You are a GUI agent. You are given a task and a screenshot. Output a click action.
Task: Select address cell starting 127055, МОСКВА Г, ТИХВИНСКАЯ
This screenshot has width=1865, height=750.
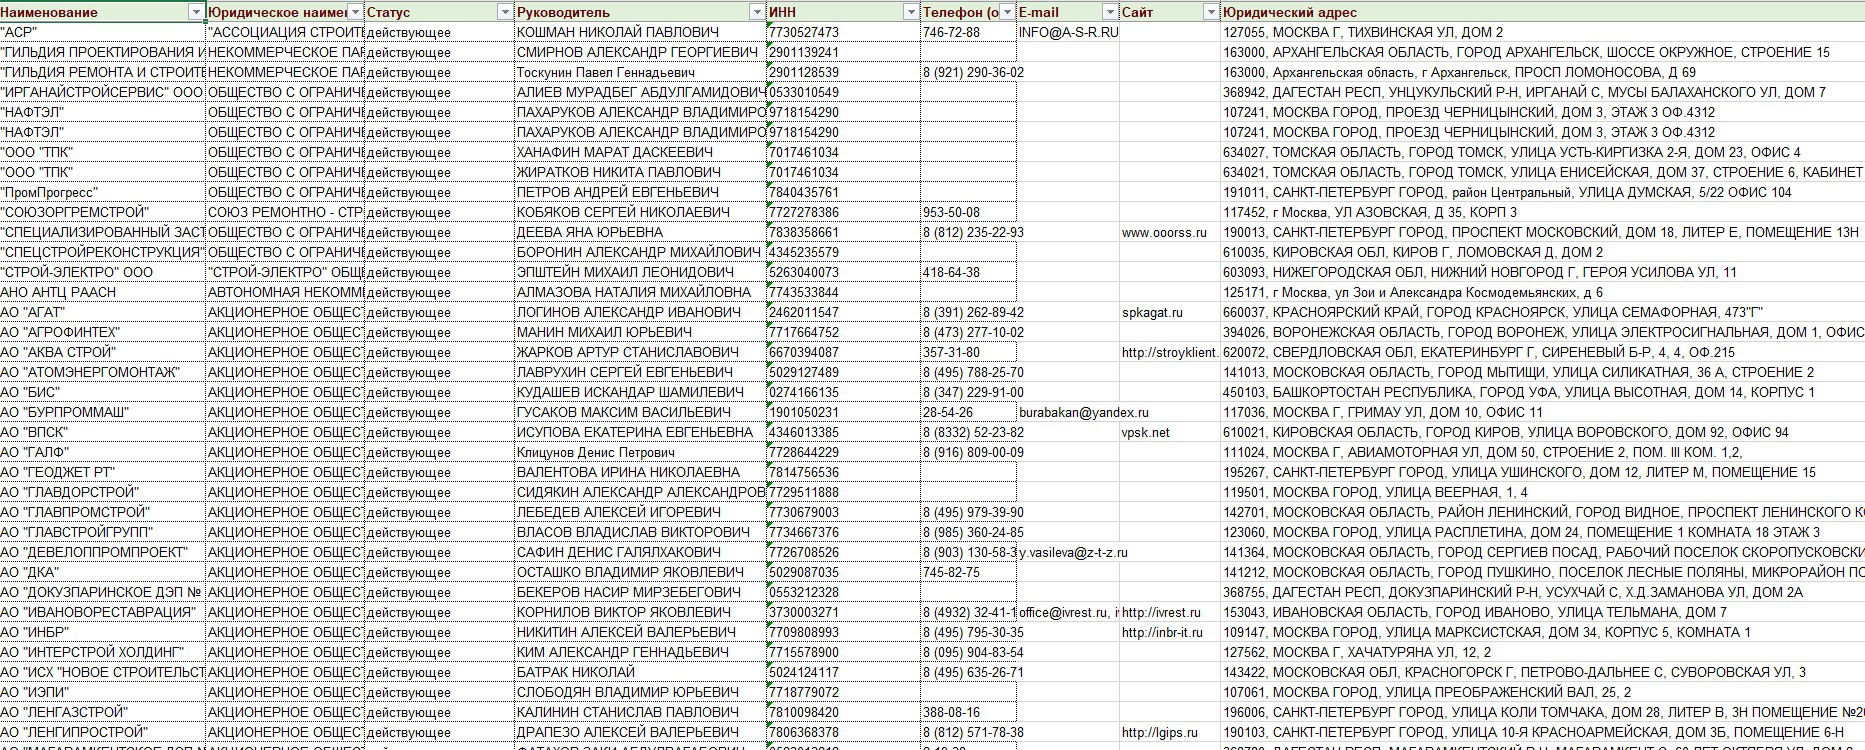click(1542, 32)
